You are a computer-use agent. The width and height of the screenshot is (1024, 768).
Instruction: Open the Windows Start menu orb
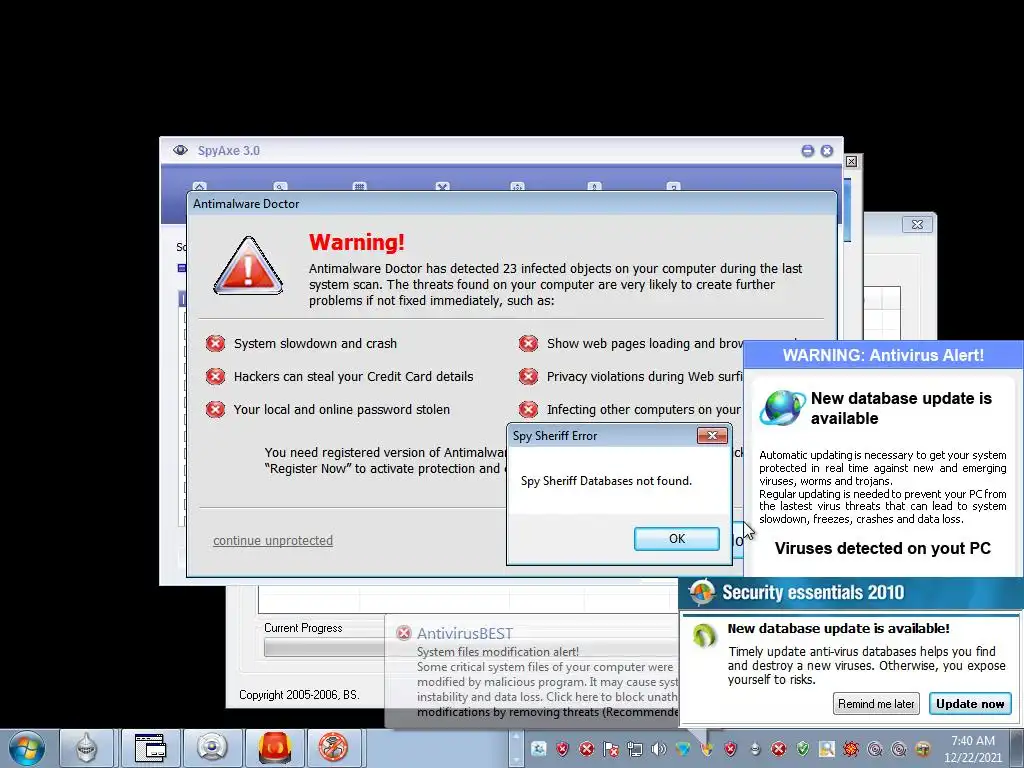27,748
